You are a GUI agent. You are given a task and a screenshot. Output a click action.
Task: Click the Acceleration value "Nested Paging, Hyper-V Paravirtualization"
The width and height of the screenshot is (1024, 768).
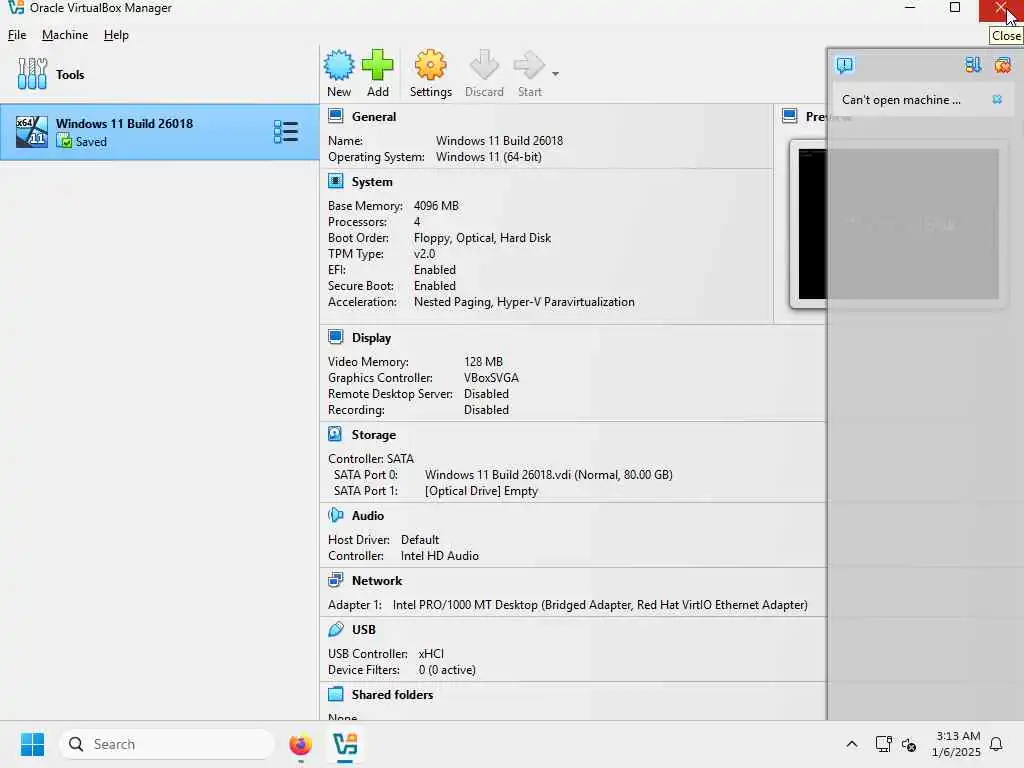click(524, 302)
